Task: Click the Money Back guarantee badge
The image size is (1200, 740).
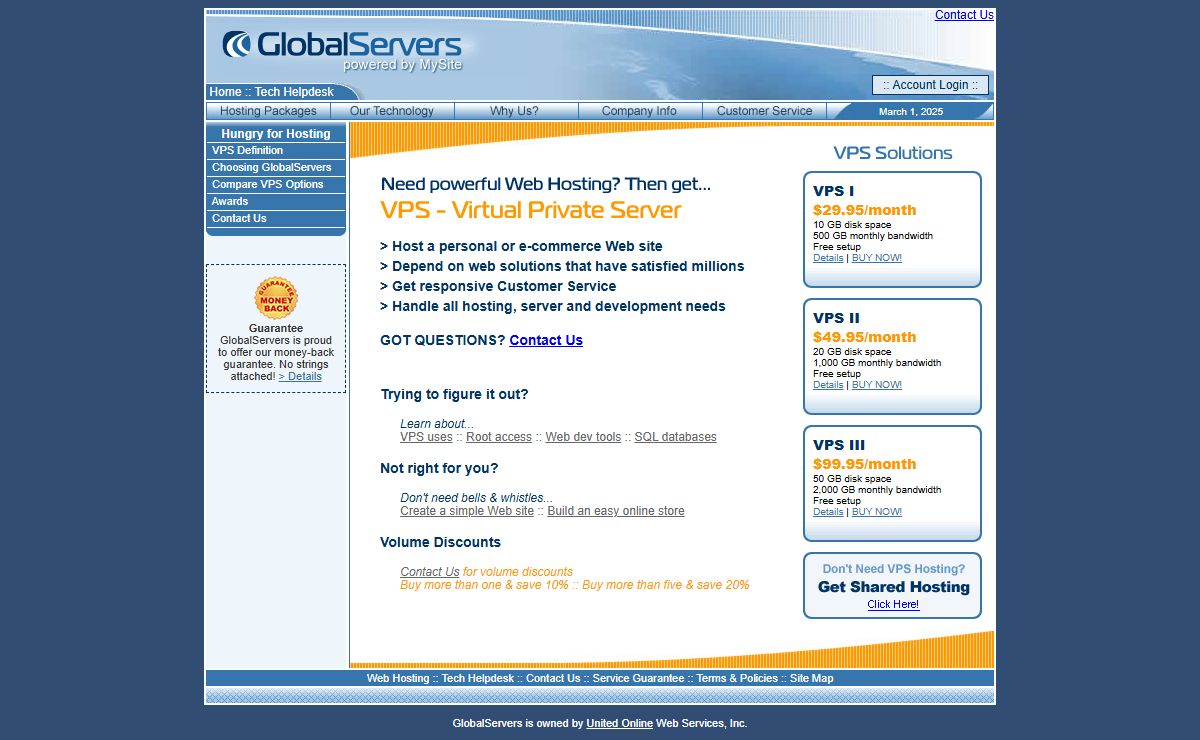Action: (276, 298)
